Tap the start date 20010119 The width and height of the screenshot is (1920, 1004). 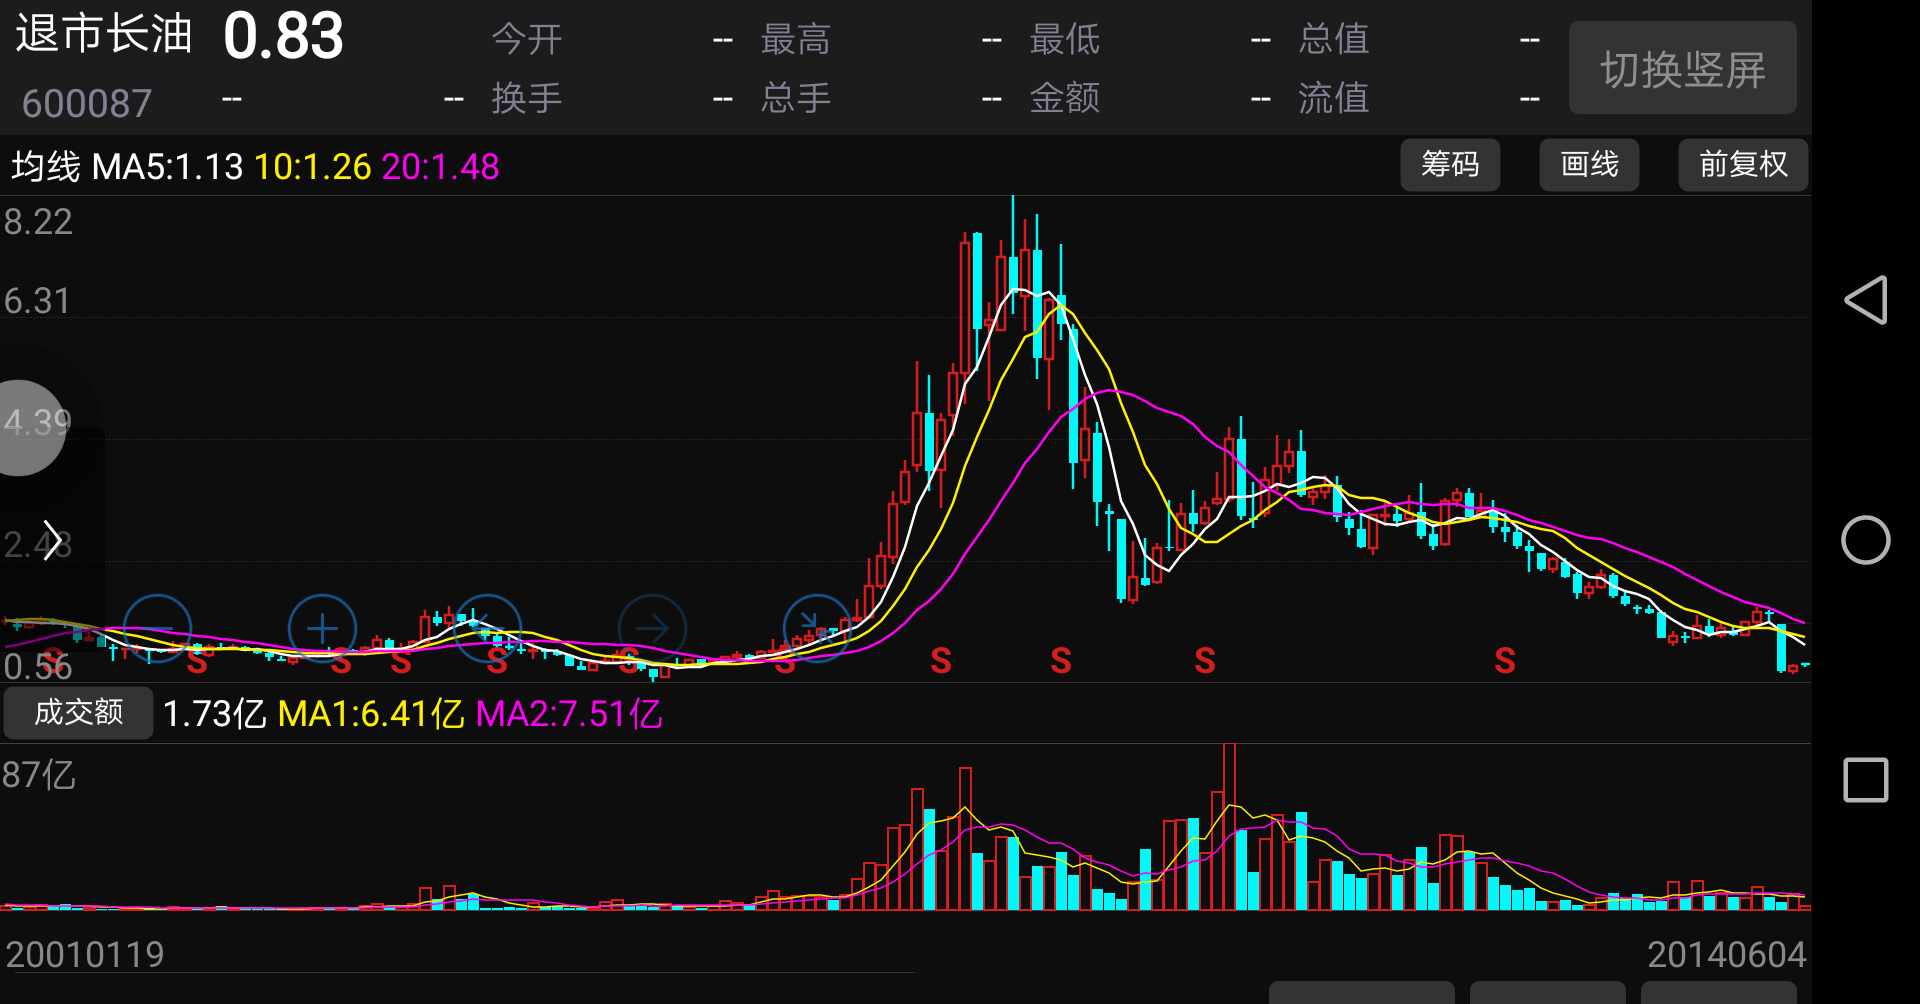[85, 955]
